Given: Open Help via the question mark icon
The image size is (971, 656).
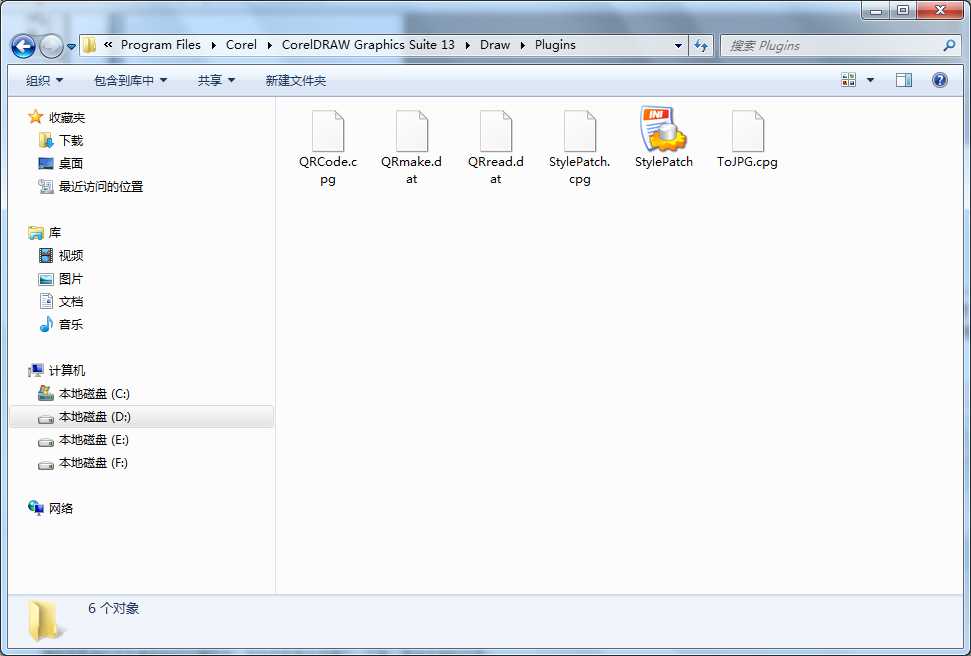Looking at the screenshot, I should pyautogui.click(x=939, y=80).
